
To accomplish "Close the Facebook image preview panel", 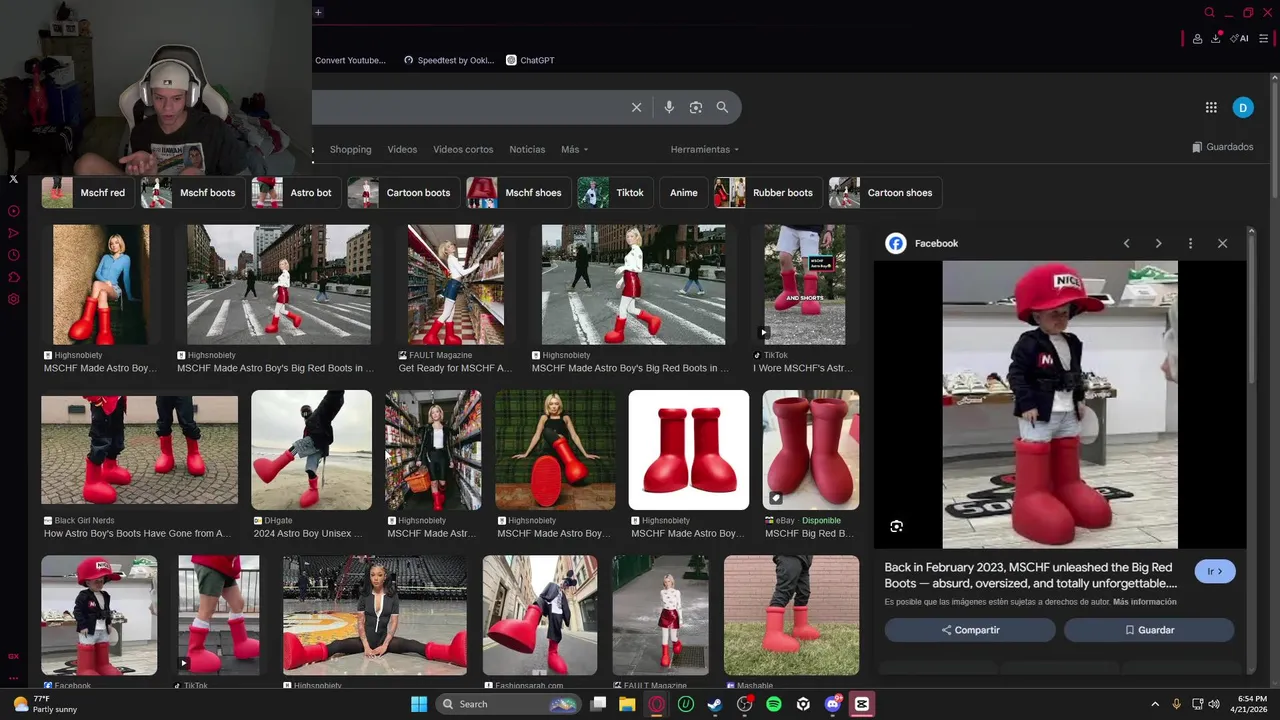I will [1222, 243].
